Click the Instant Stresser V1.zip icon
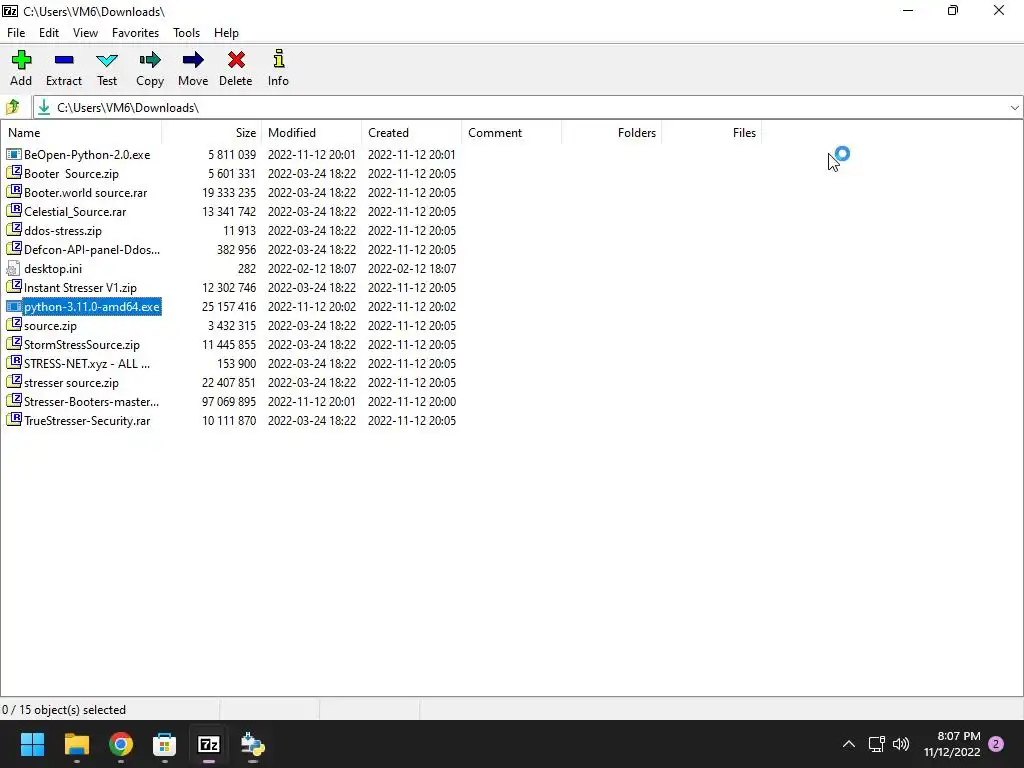The image size is (1024, 768). [x=13, y=287]
